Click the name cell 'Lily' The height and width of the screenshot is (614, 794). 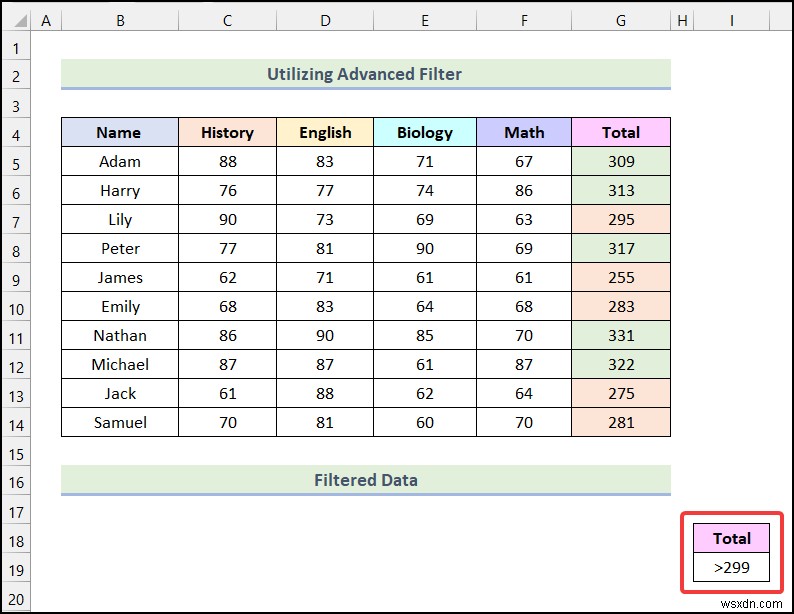(120, 219)
